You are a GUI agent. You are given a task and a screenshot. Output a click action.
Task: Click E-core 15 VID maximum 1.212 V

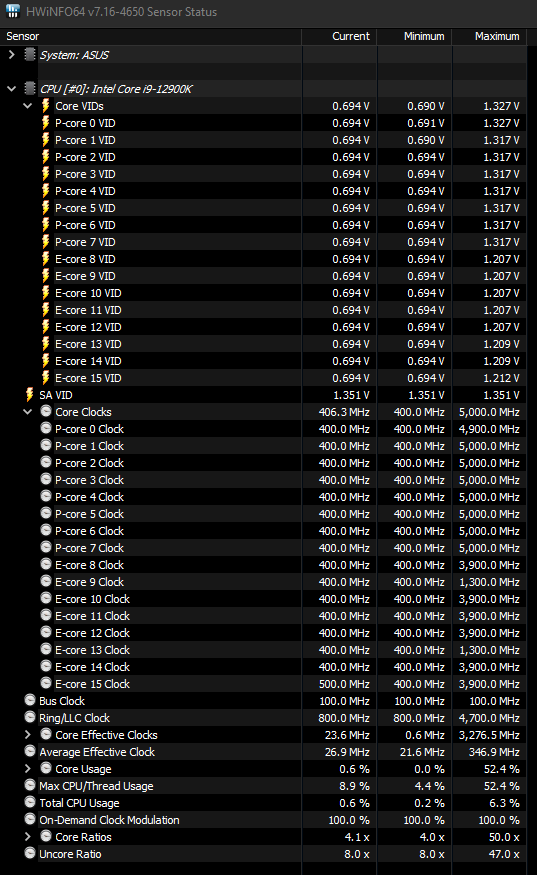(501, 378)
